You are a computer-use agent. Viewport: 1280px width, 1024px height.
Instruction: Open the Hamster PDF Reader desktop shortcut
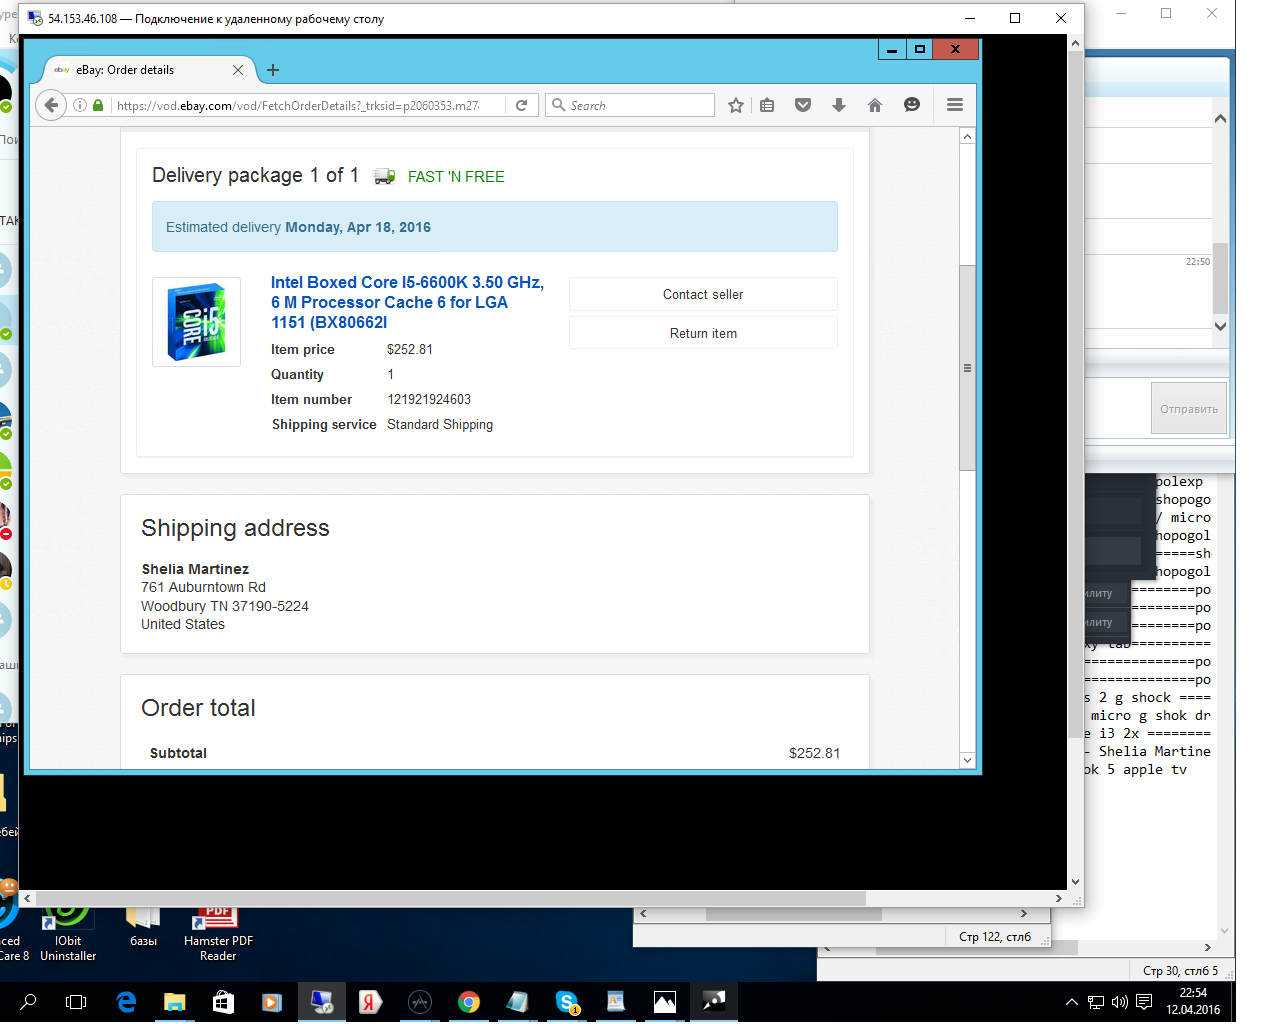(x=218, y=934)
